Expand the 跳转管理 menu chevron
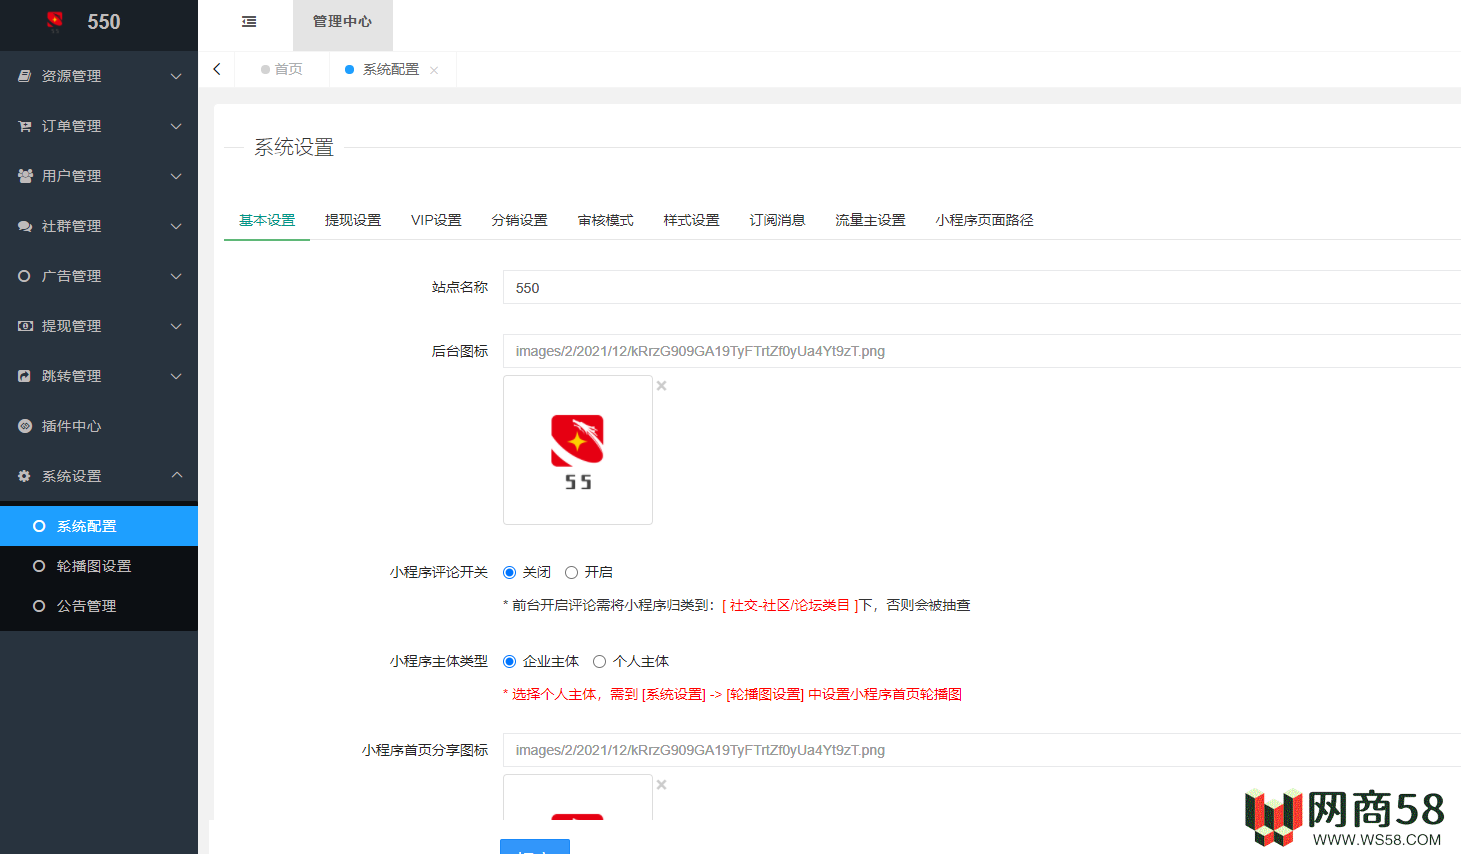 point(176,376)
